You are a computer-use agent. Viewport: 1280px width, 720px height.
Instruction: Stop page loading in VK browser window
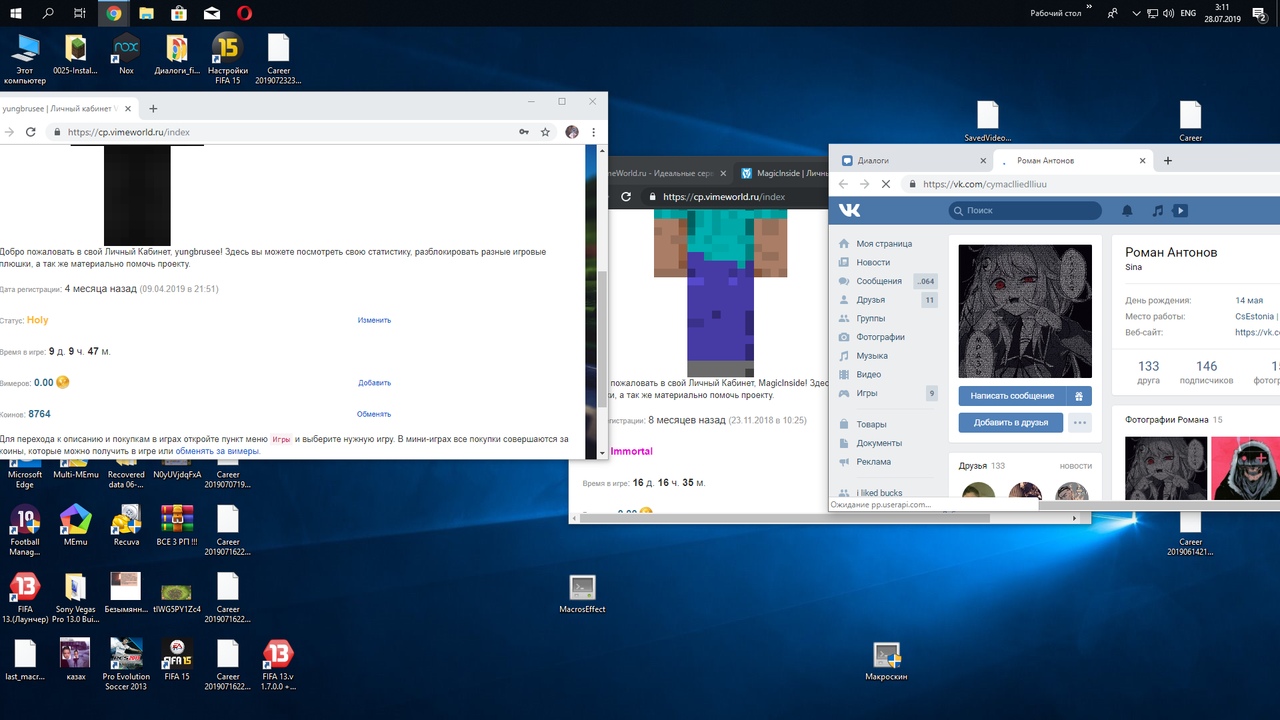[x=886, y=184]
